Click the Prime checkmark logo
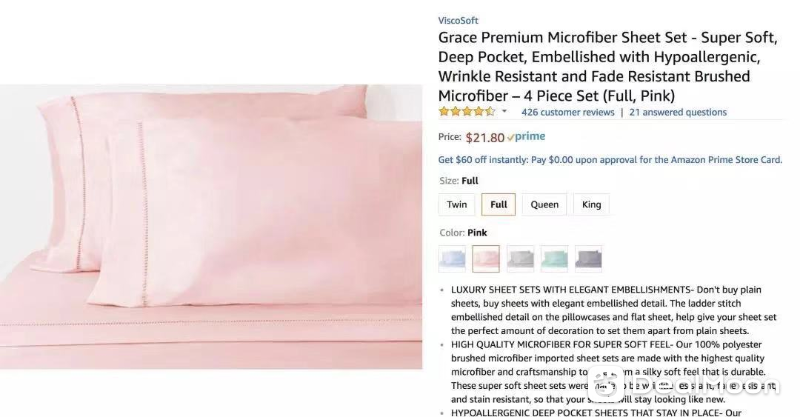The width and height of the screenshot is (800, 417). tap(526, 136)
